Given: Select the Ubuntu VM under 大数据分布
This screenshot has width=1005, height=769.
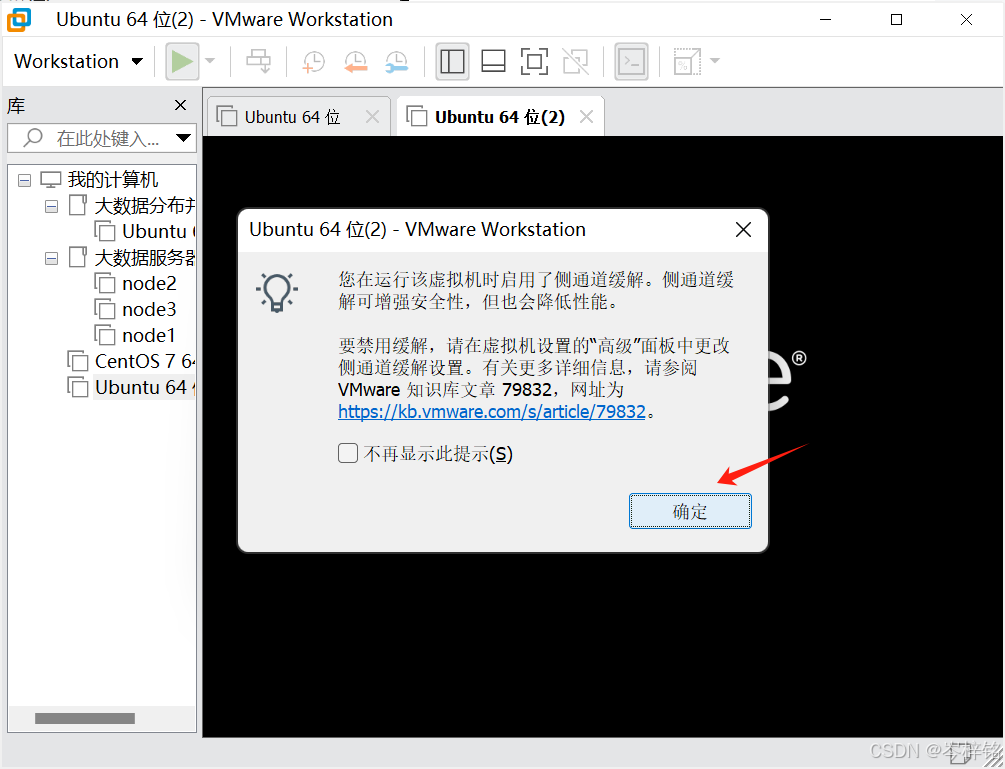Looking at the screenshot, I should pyautogui.click(x=158, y=231).
